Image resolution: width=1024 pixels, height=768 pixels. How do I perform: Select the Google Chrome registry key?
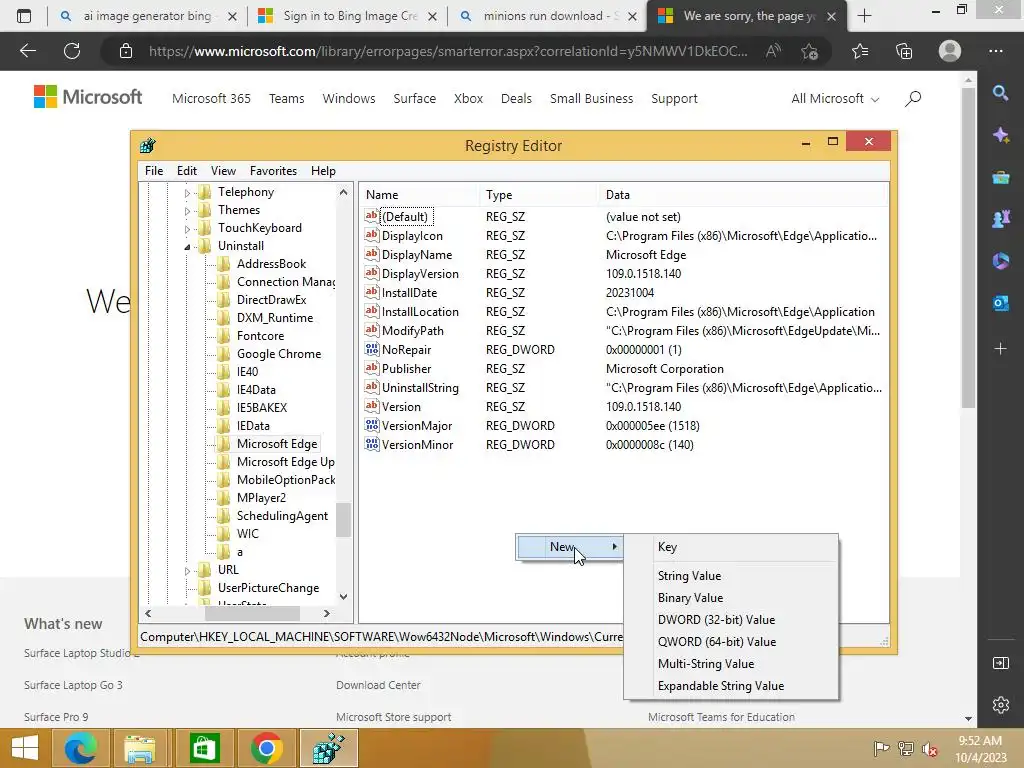279,354
